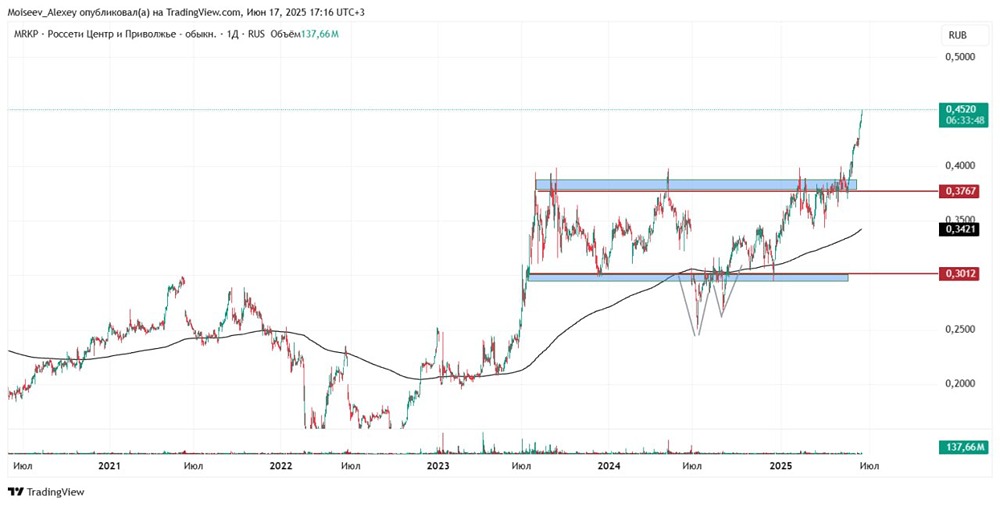This screenshot has height=506, width=1000.
Task: Click the 0,4000 price axis tick
Action: tap(960, 166)
